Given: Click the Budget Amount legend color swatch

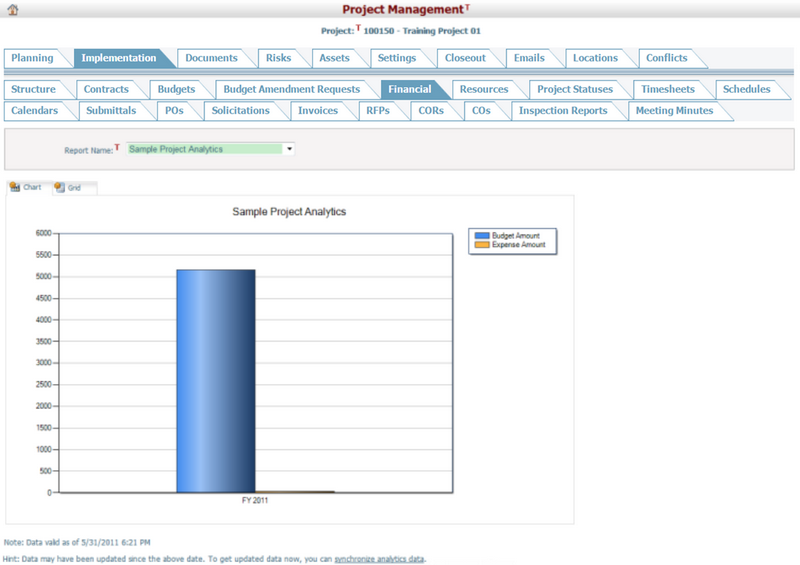Looking at the screenshot, I should click(x=482, y=236).
